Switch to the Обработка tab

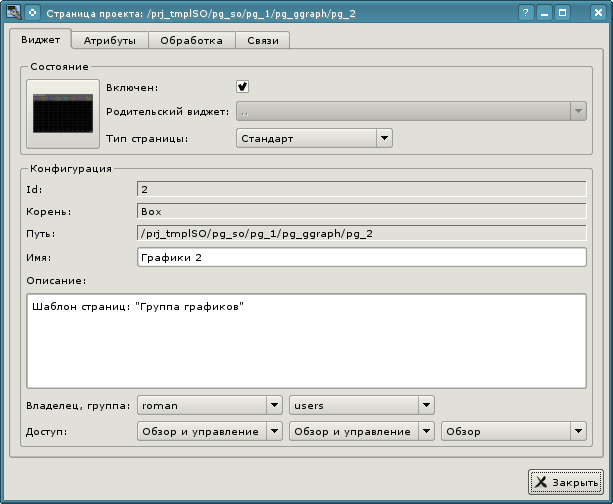(x=192, y=41)
